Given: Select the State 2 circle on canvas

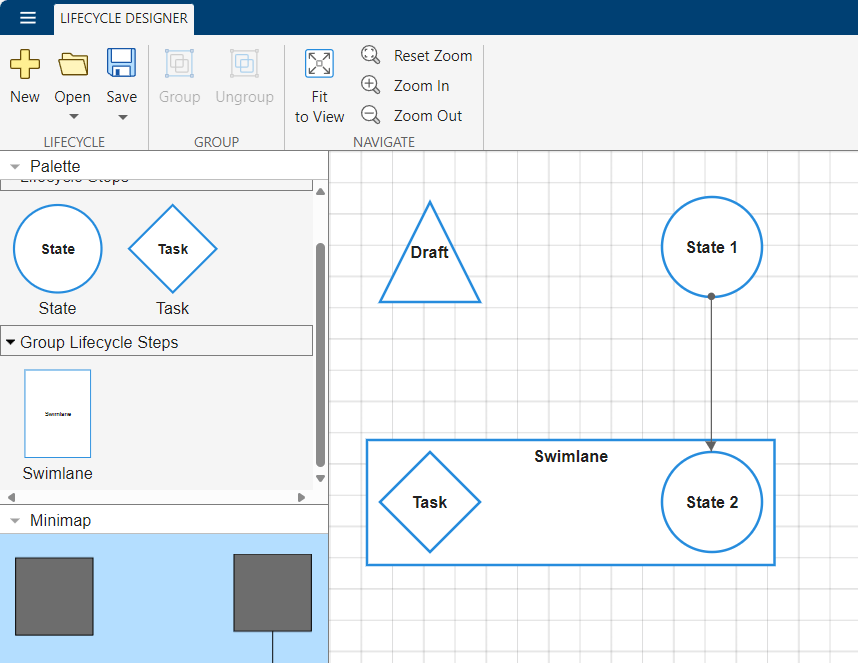Looking at the screenshot, I should click(711, 502).
